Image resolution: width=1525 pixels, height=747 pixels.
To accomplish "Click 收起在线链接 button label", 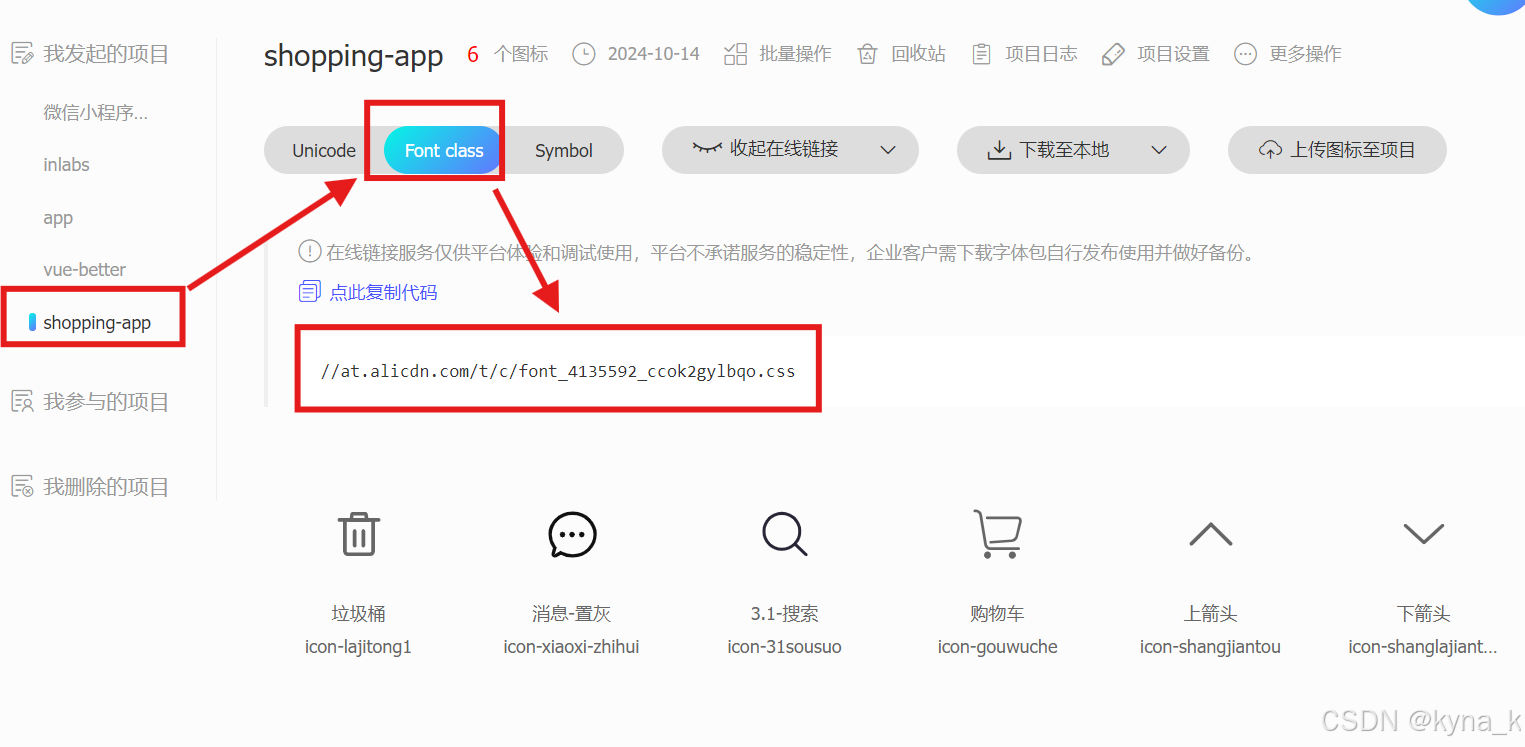I will click(x=784, y=149).
